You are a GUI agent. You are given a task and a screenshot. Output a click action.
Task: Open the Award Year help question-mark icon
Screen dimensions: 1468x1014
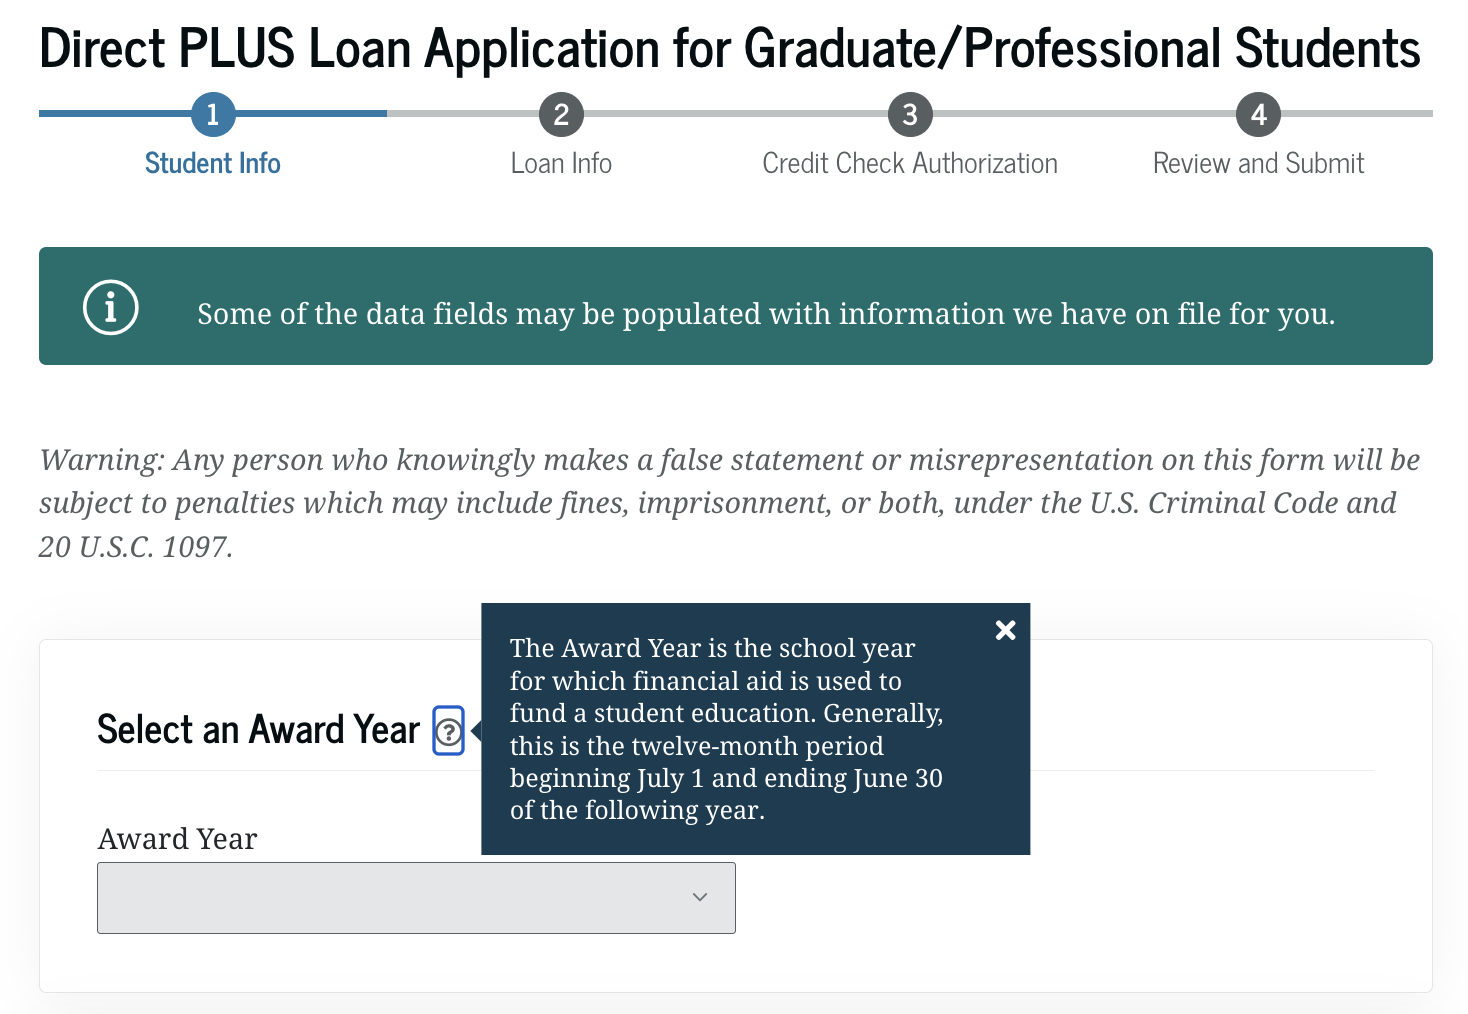[449, 730]
